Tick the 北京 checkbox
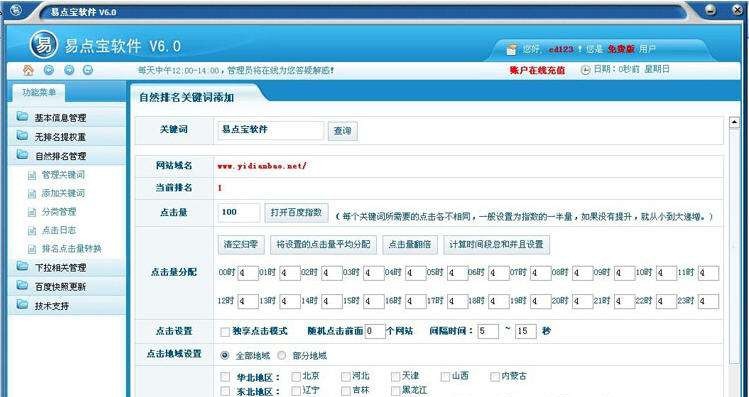Screen dimensions: 749x397 (296, 377)
